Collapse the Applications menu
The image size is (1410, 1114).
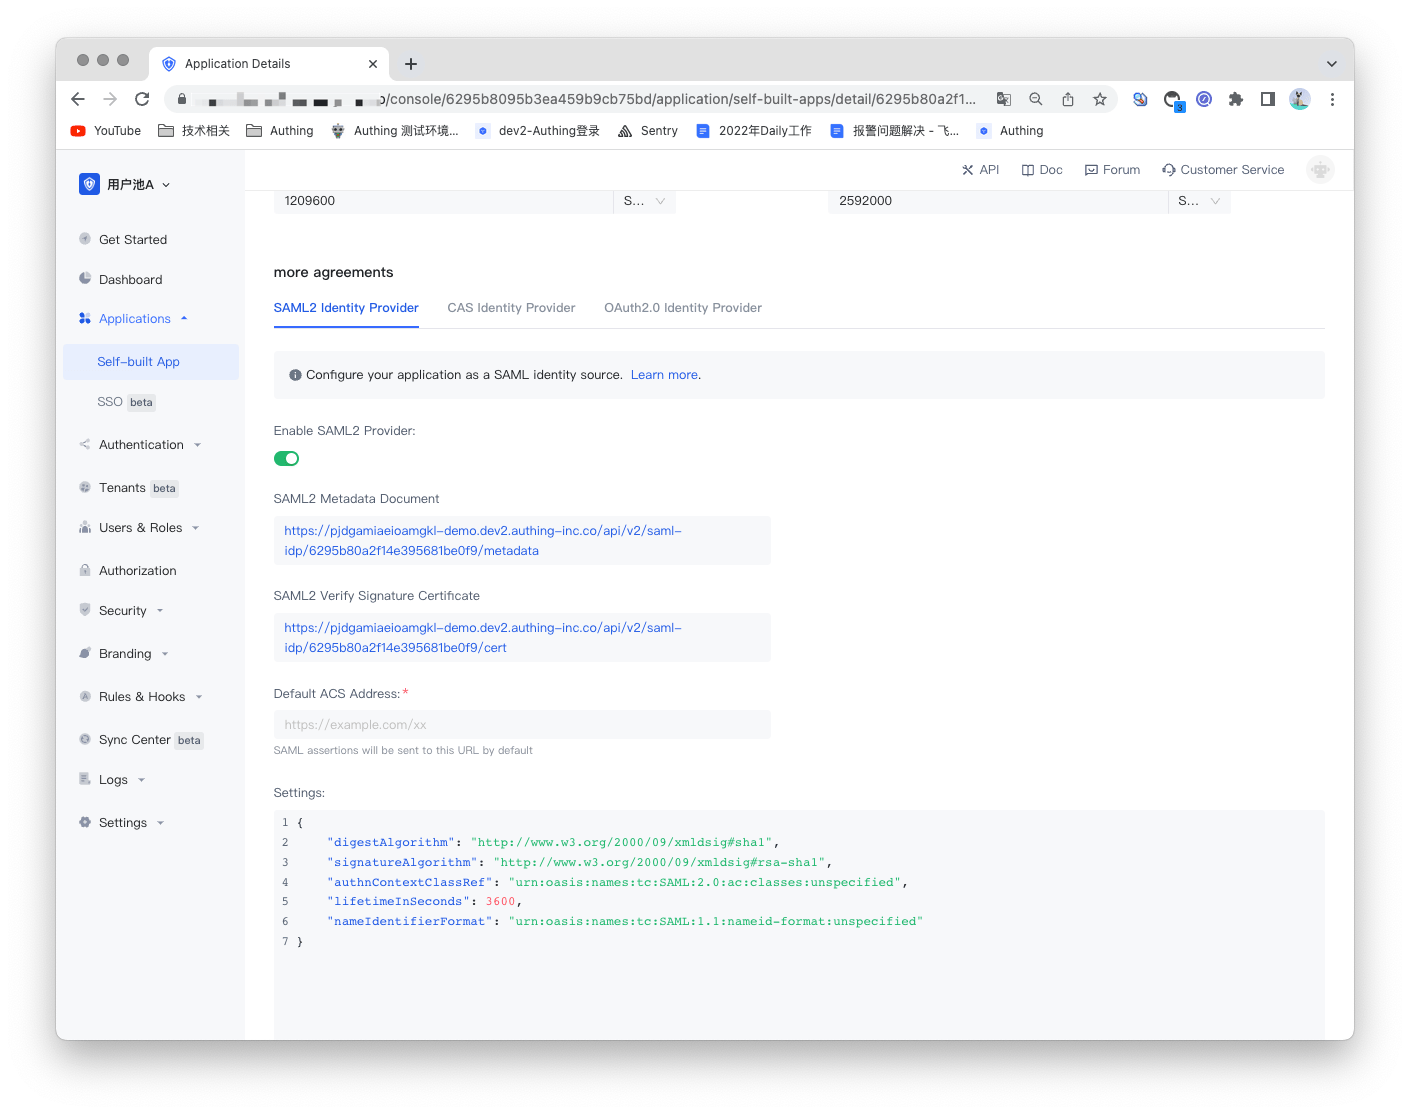(x=133, y=318)
